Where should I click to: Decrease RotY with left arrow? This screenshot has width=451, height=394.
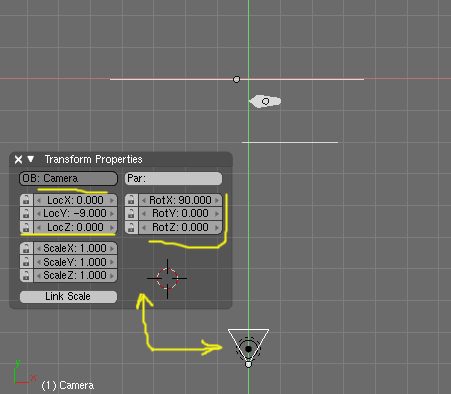click(144, 213)
